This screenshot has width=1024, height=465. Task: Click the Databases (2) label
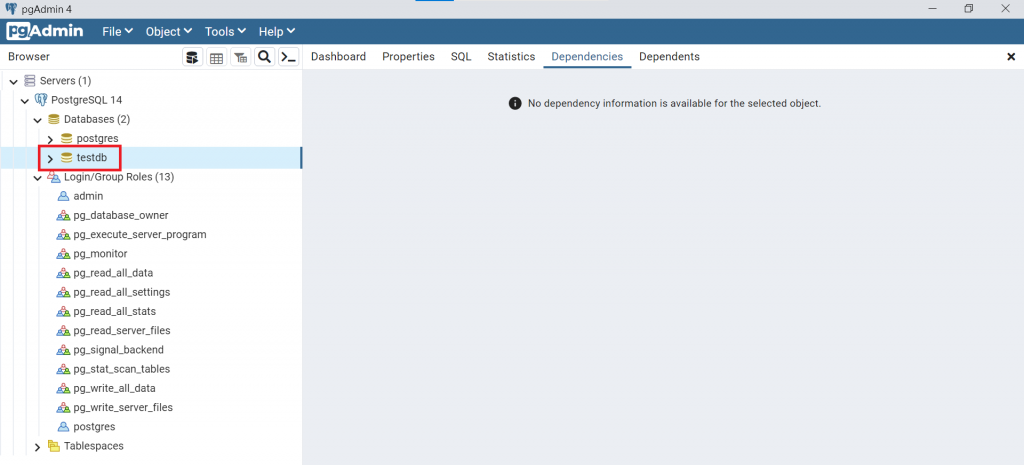pyautogui.click(x=97, y=120)
